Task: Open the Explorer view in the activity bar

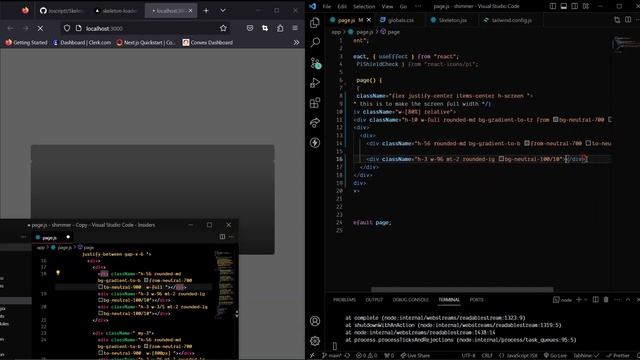Action: [x=315, y=22]
